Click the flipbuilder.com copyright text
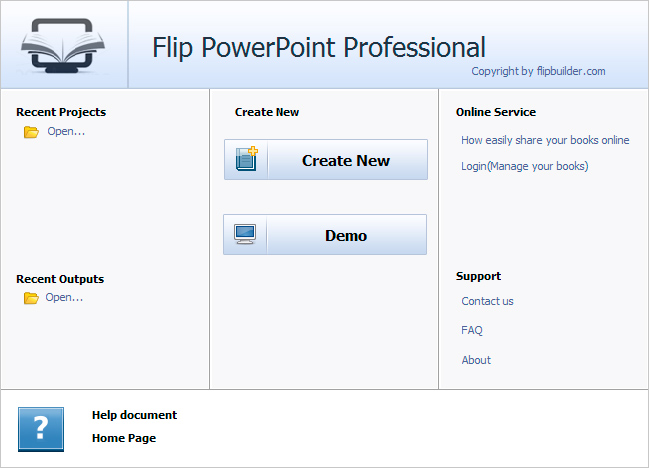Screen dimensions: 649x468 pos(538,71)
